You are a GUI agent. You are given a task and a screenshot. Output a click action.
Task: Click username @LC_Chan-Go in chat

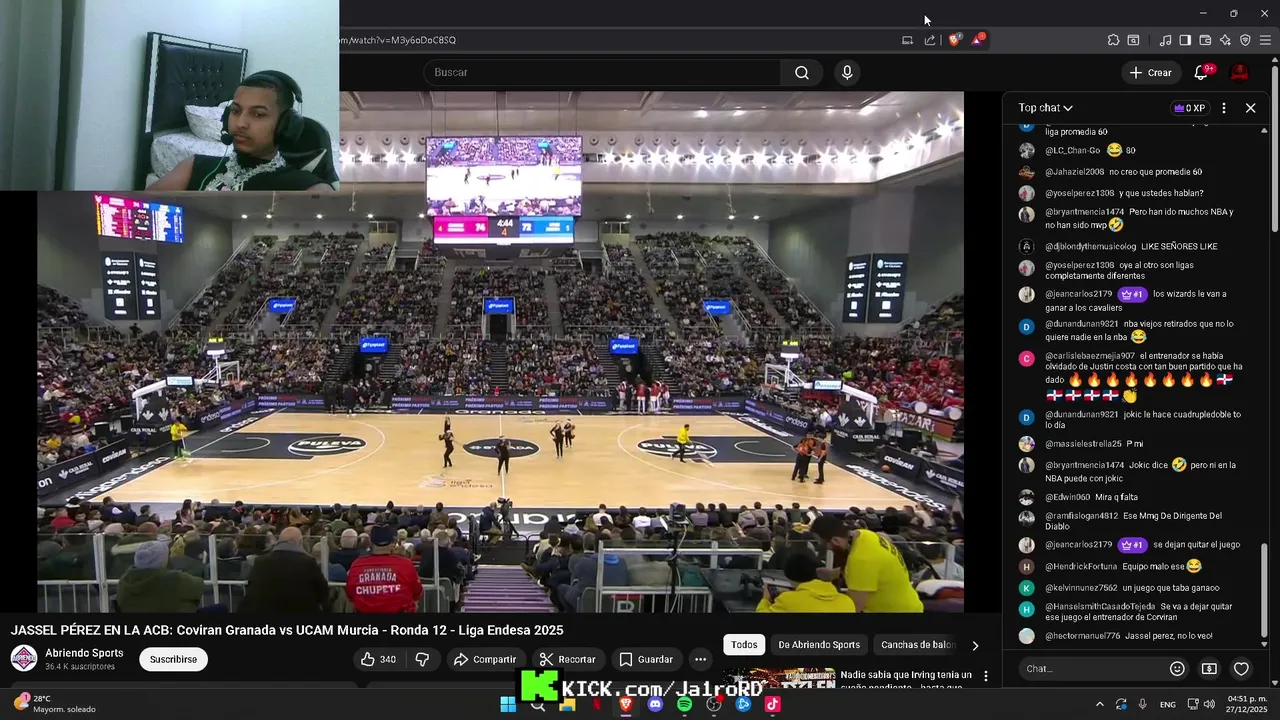[1072, 150]
